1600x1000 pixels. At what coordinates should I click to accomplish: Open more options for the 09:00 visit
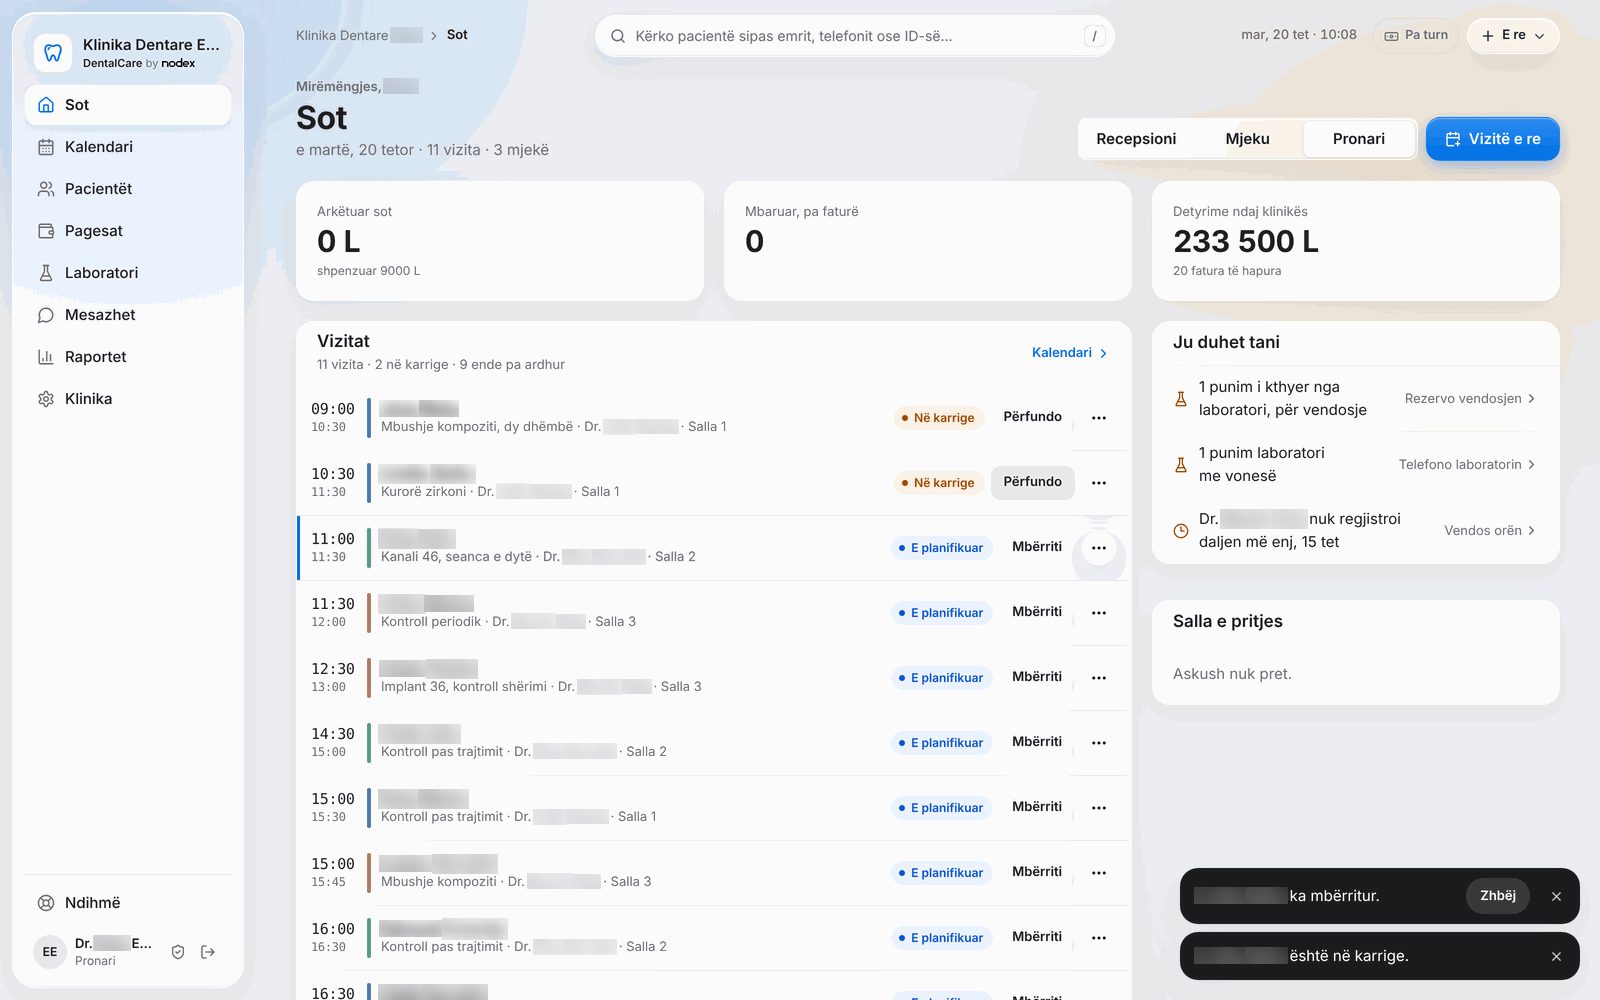point(1099,418)
